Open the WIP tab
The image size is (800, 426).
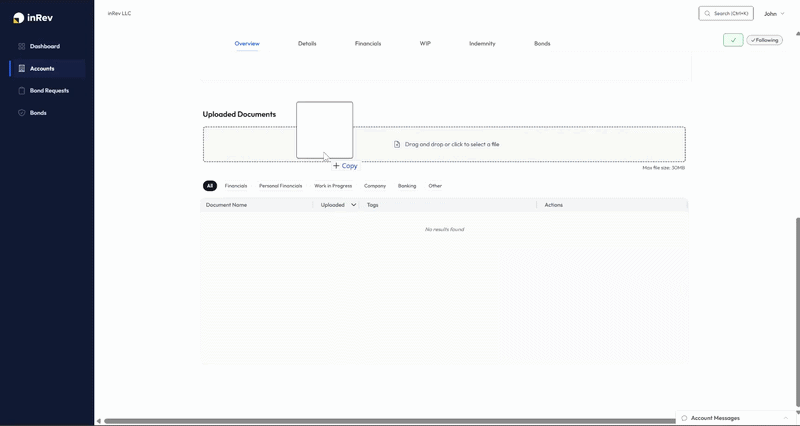425,43
